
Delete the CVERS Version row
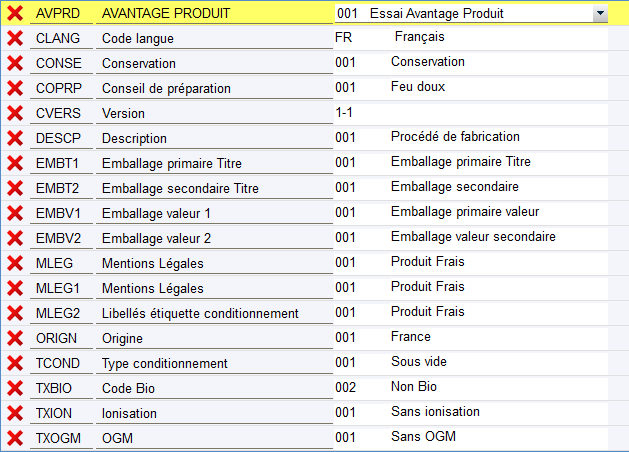[x=15, y=114]
